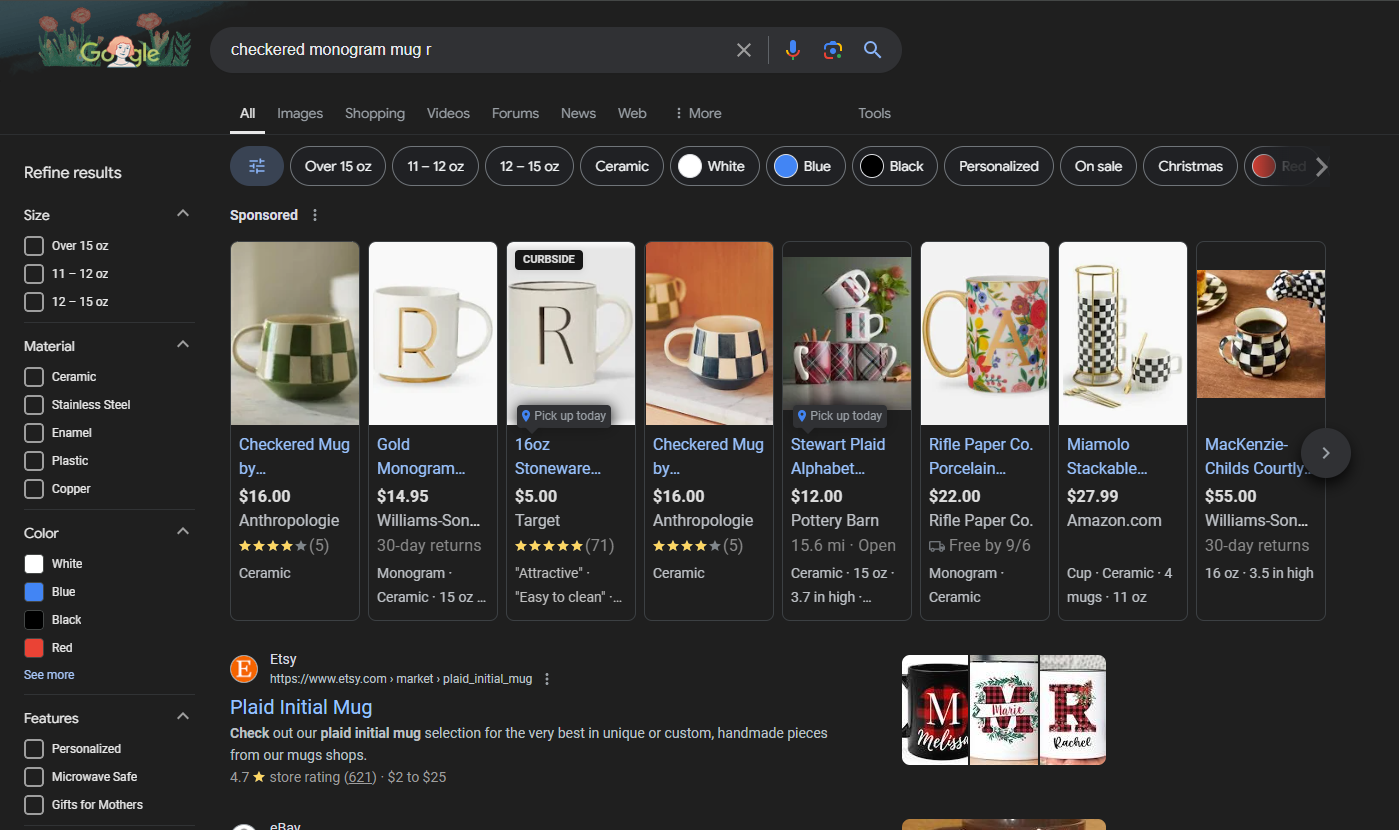
Task: Expand colors with See more
Action: click(49, 675)
